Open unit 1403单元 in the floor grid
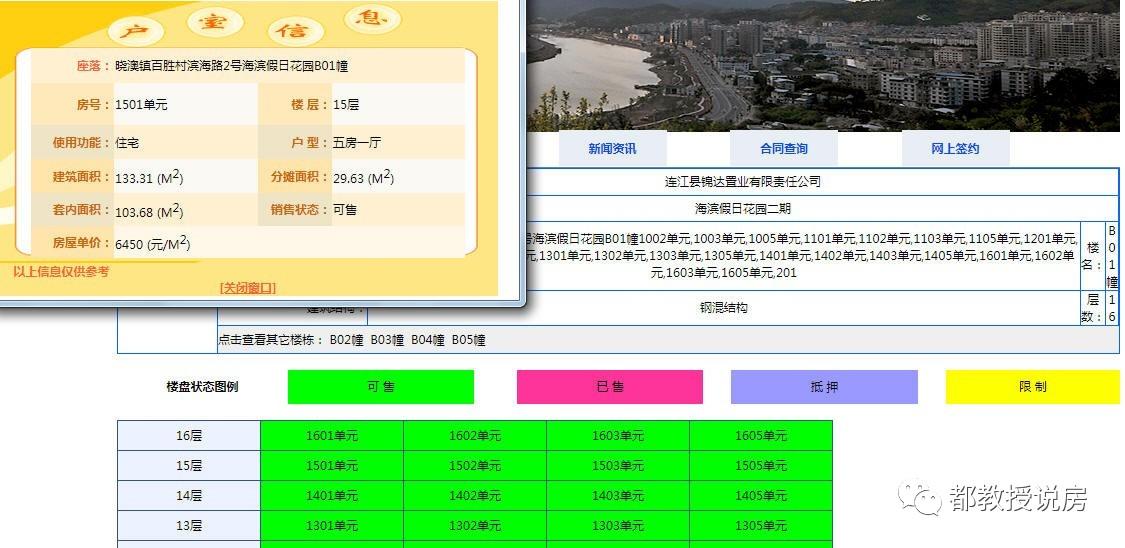Viewport: 1125px width, 548px height. [x=618, y=496]
